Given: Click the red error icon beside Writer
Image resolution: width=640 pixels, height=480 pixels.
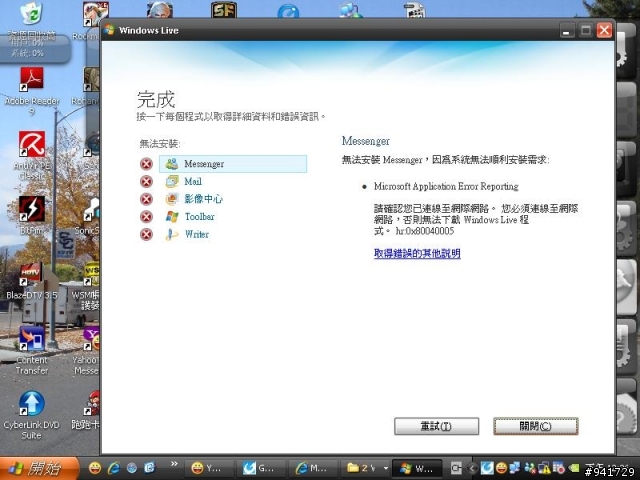Looking at the screenshot, I should click(x=146, y=234).
